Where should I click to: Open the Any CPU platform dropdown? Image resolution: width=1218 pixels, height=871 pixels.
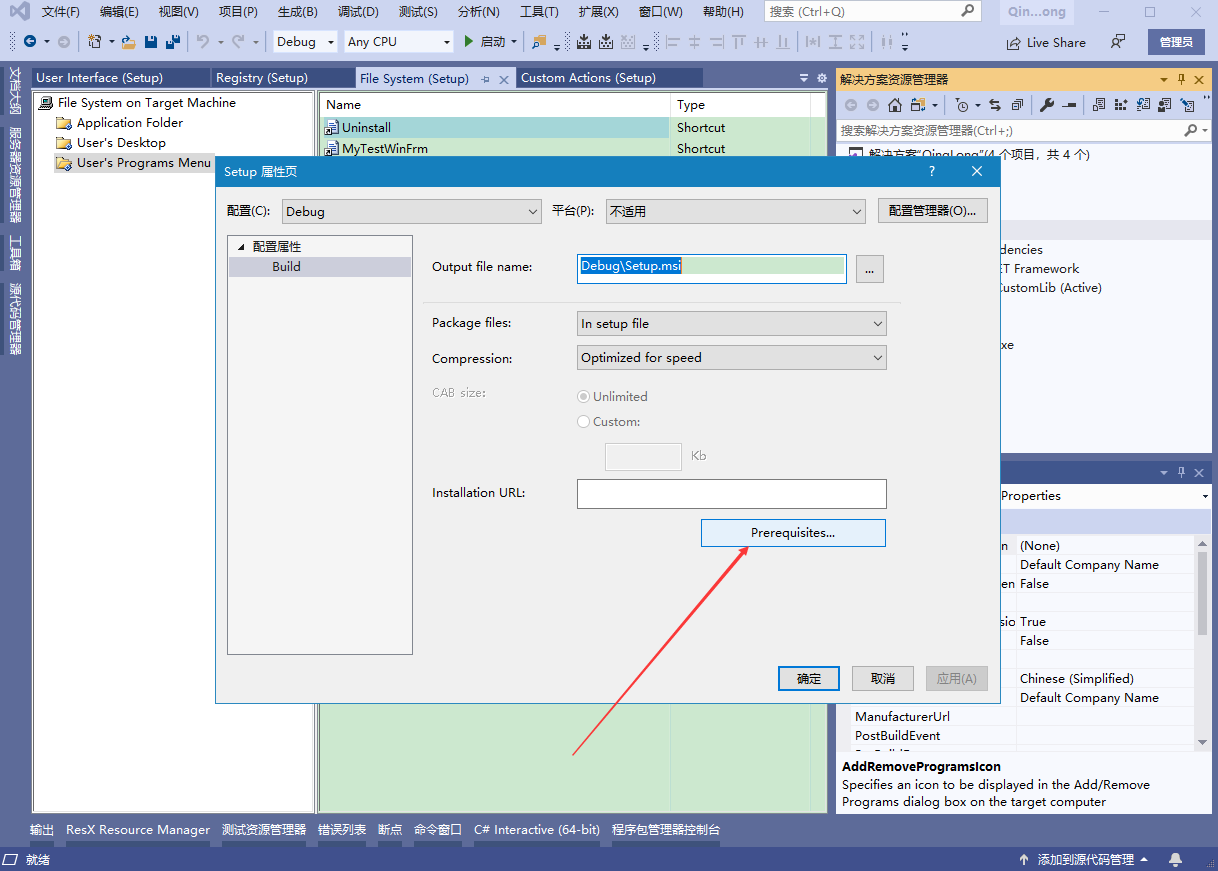(398, 42)
